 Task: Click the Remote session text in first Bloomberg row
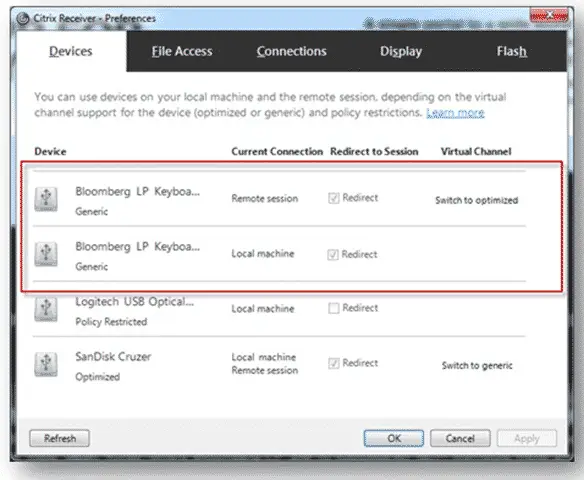pos(264,198)
